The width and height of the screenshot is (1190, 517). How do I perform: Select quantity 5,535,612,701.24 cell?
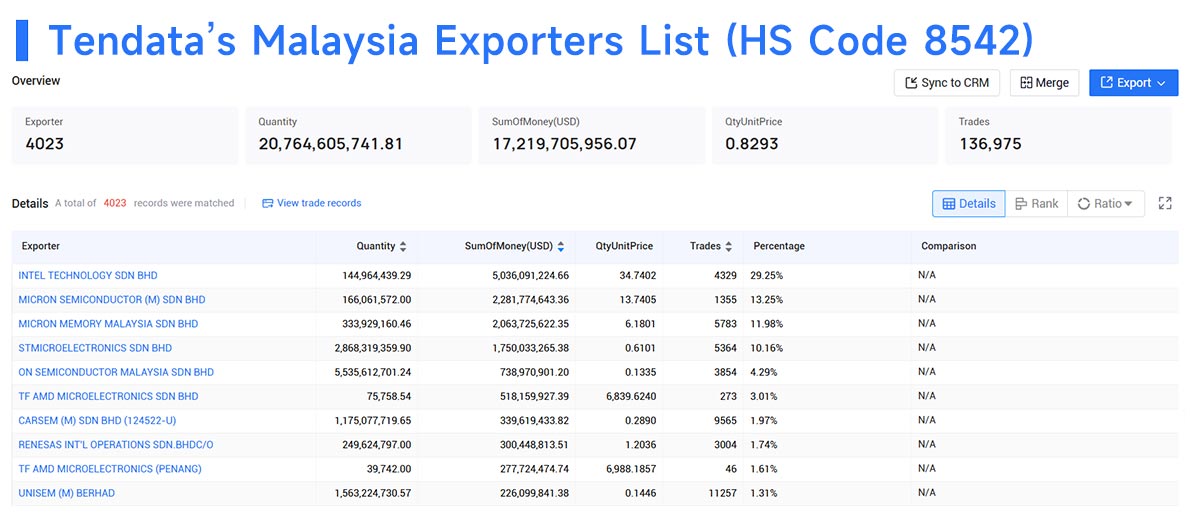pos(373,373)
